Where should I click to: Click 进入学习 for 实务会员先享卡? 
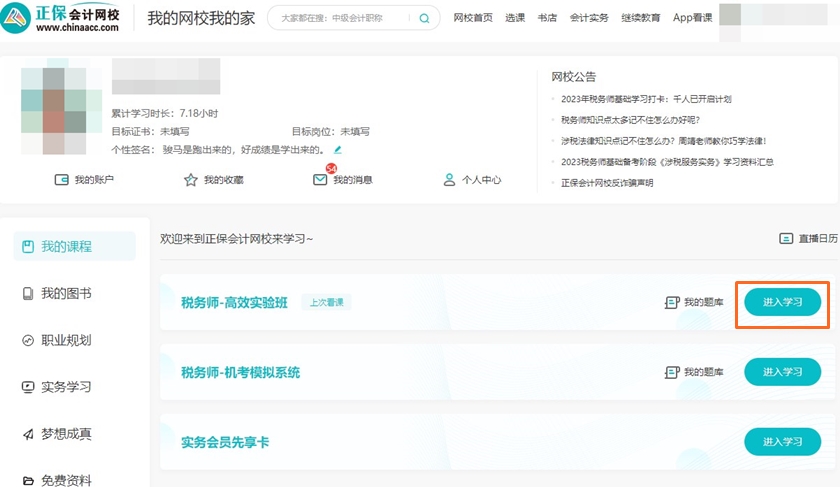tap(783, 441)
